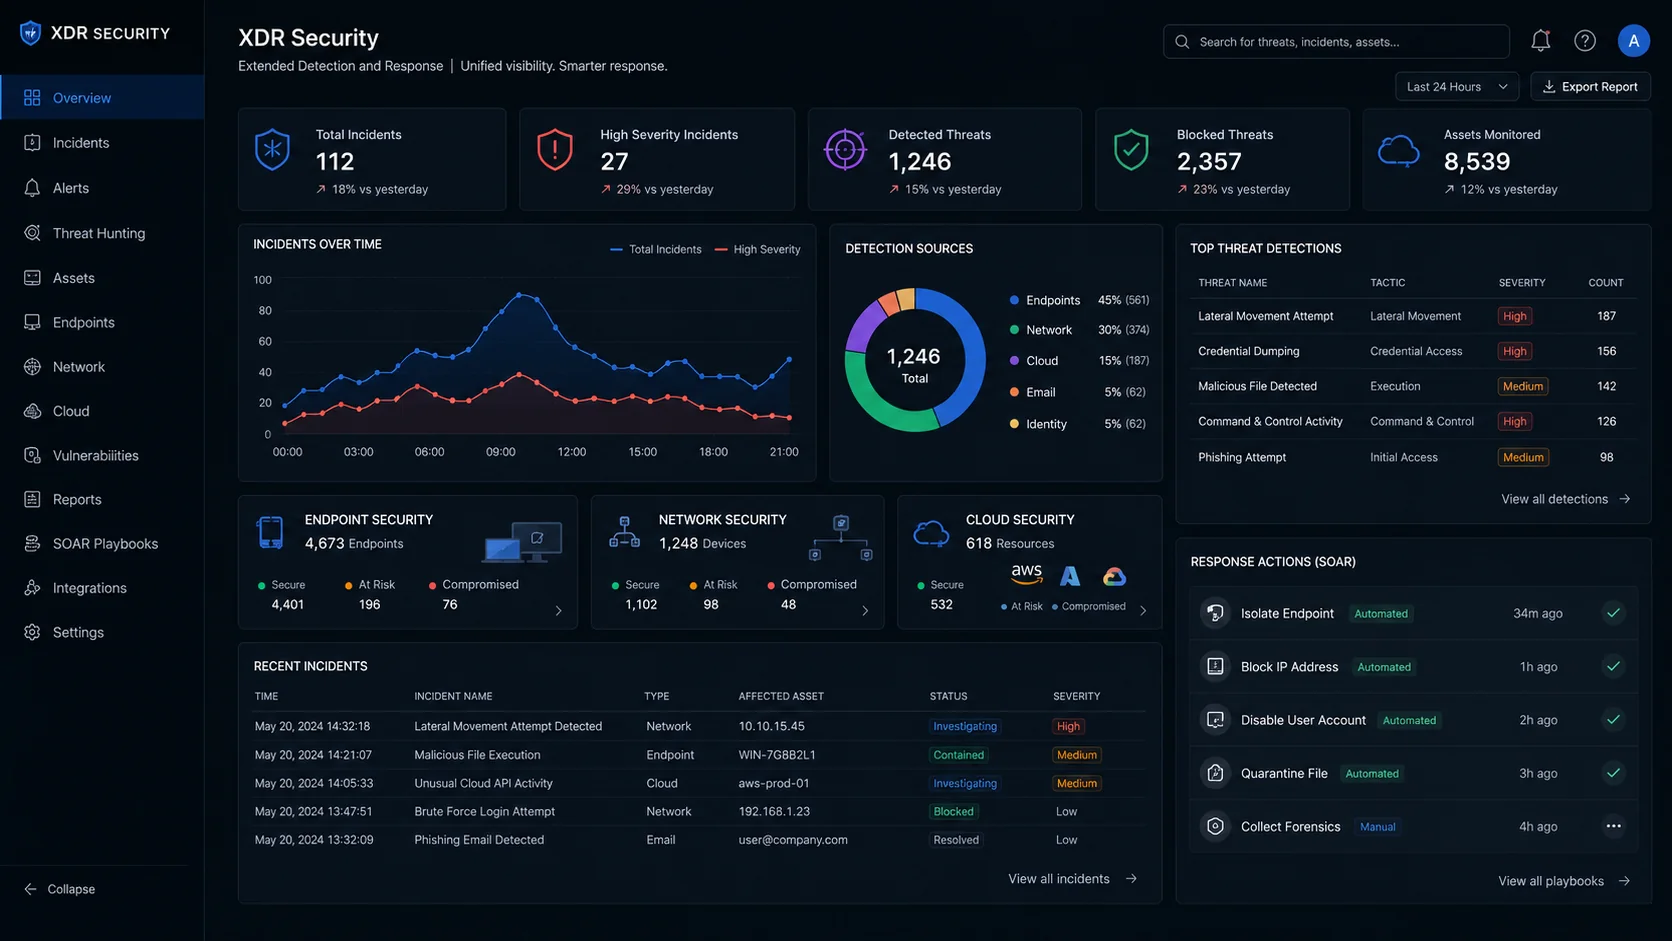The image size is (1672, 941).
Task: Open Network in the sidebar
Action: [102, 367]
